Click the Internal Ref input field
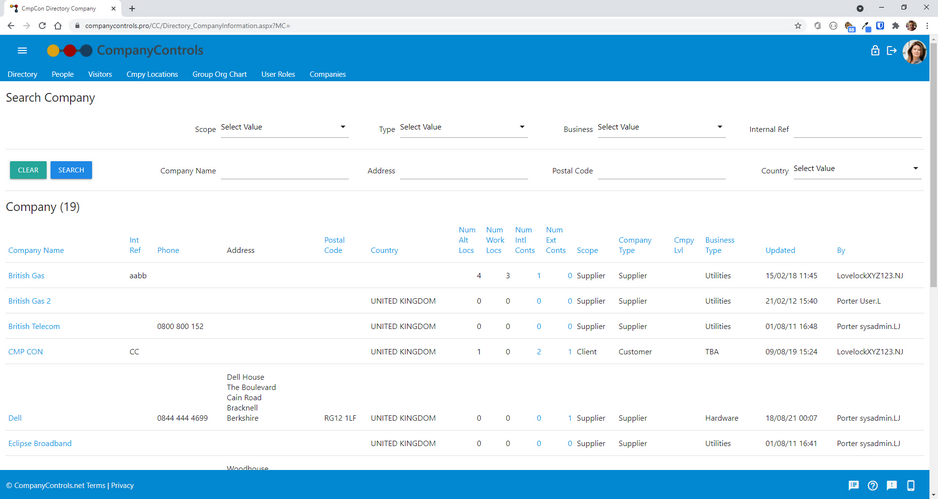The height and width of the screenshot is (499, 938). click(857, 129)
